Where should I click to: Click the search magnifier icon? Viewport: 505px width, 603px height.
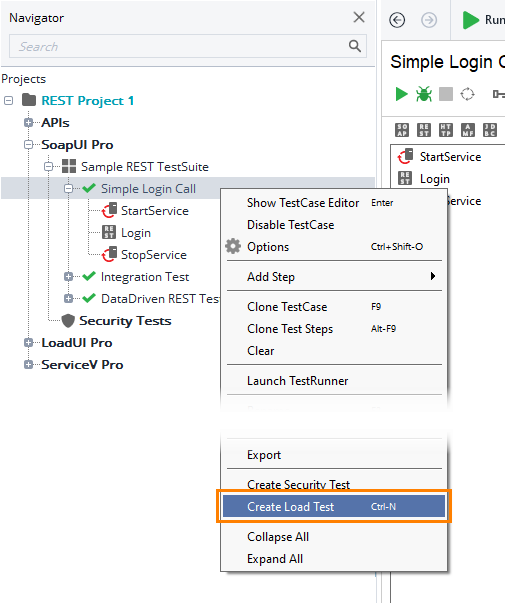tap(354, 46)
